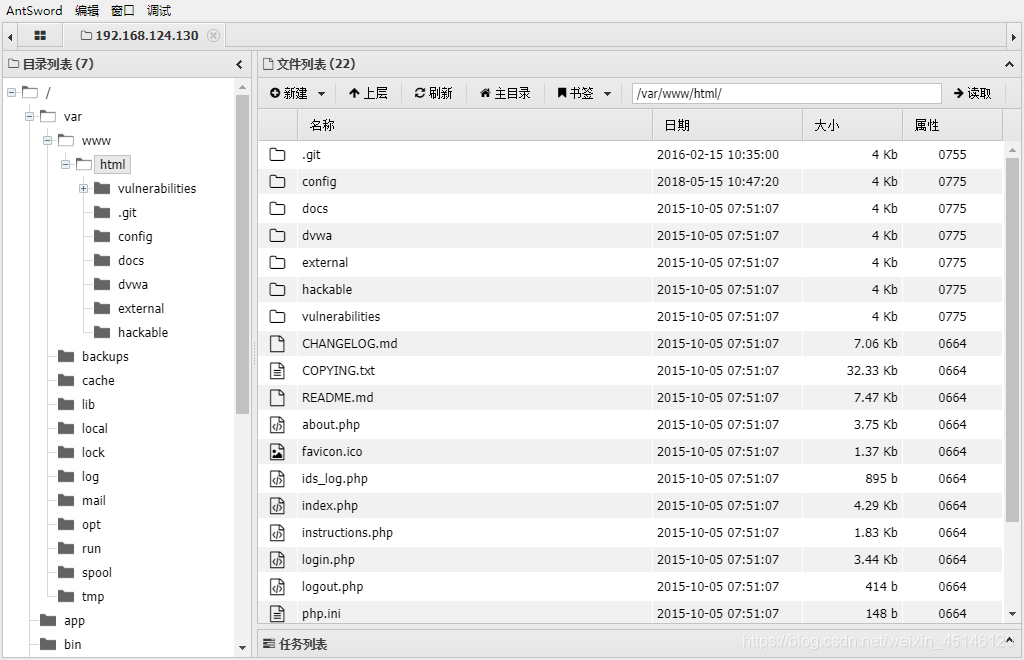Go to 主目录 home directory
Screen dimensions: 1024x660
coord(505,93)
